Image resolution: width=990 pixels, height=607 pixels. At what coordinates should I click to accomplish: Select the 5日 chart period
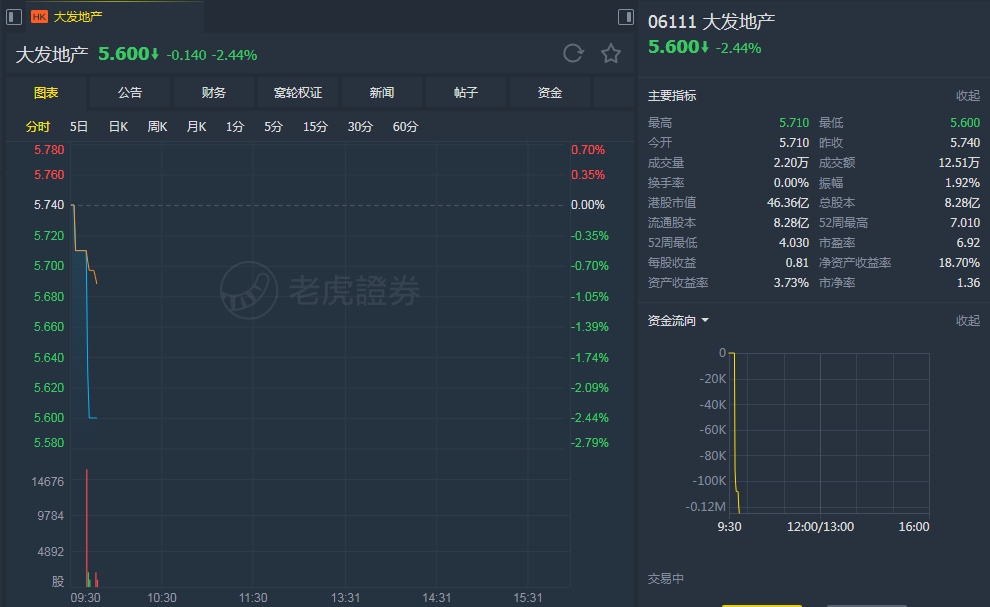click(x=79, y=127)
